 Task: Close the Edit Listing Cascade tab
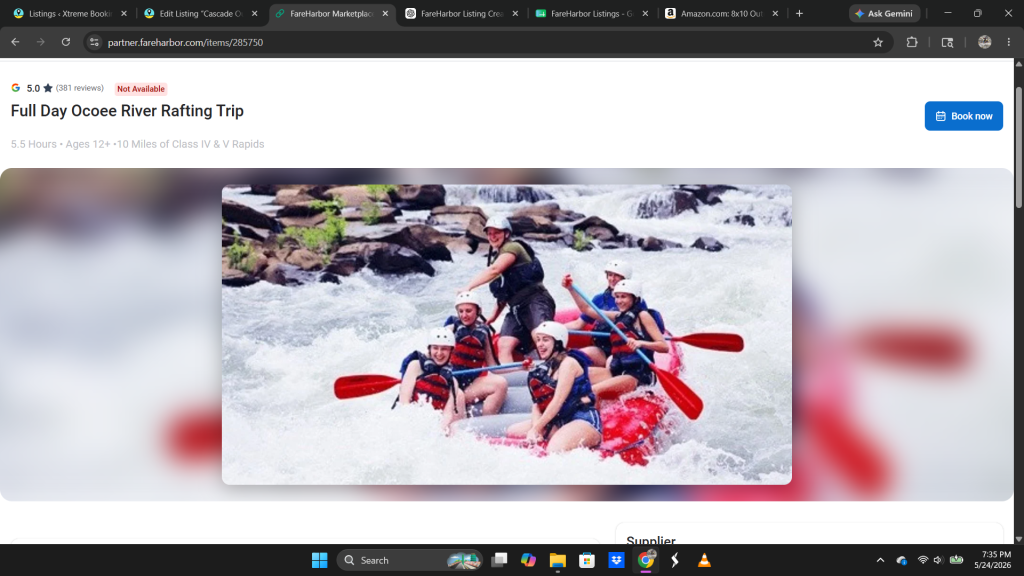[255, 14]
